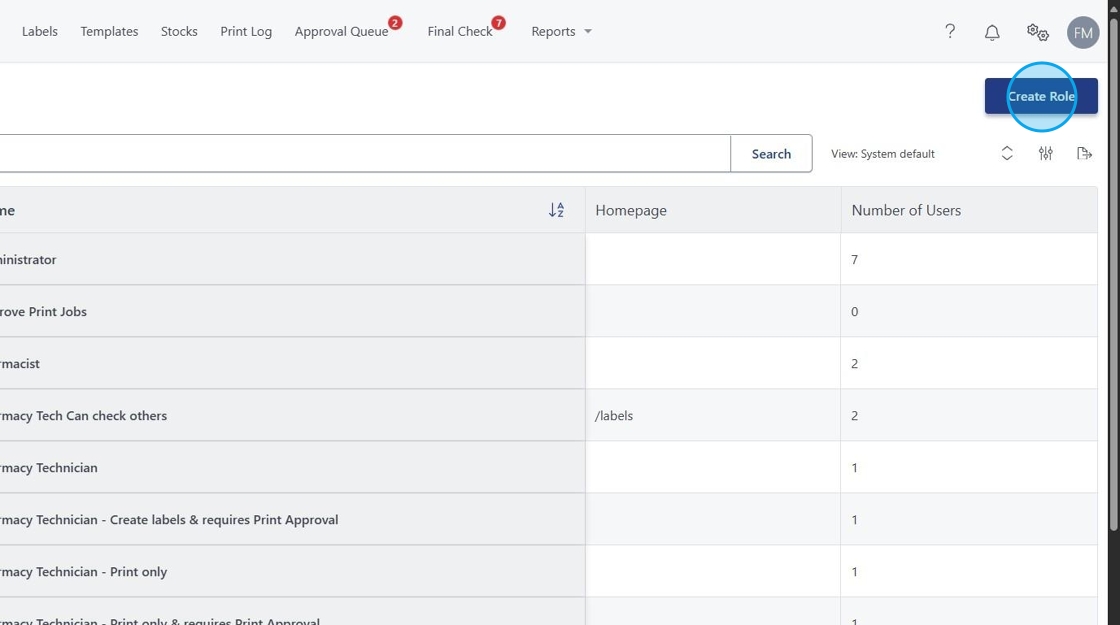
Task: Click the Create Role button
Action: click(x=1041, y=96)
